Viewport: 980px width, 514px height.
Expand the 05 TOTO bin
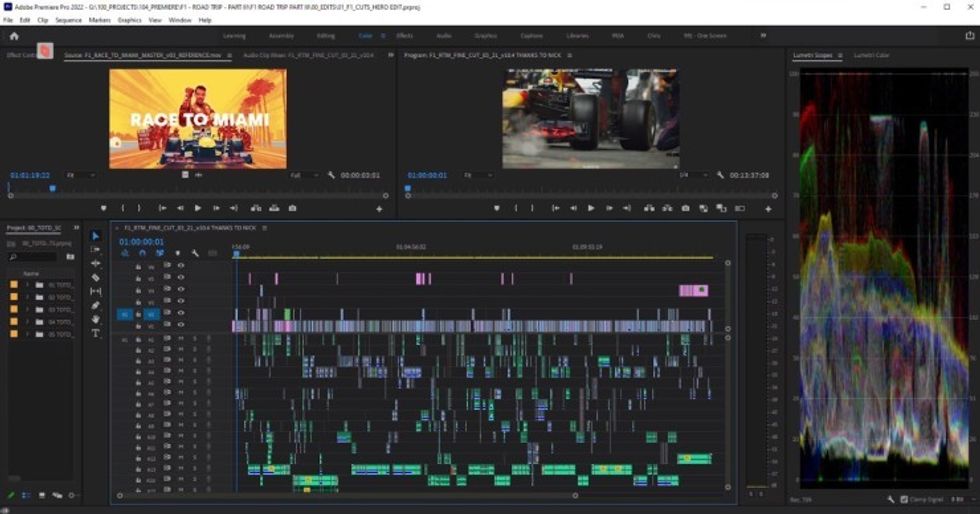pos(27,335)
